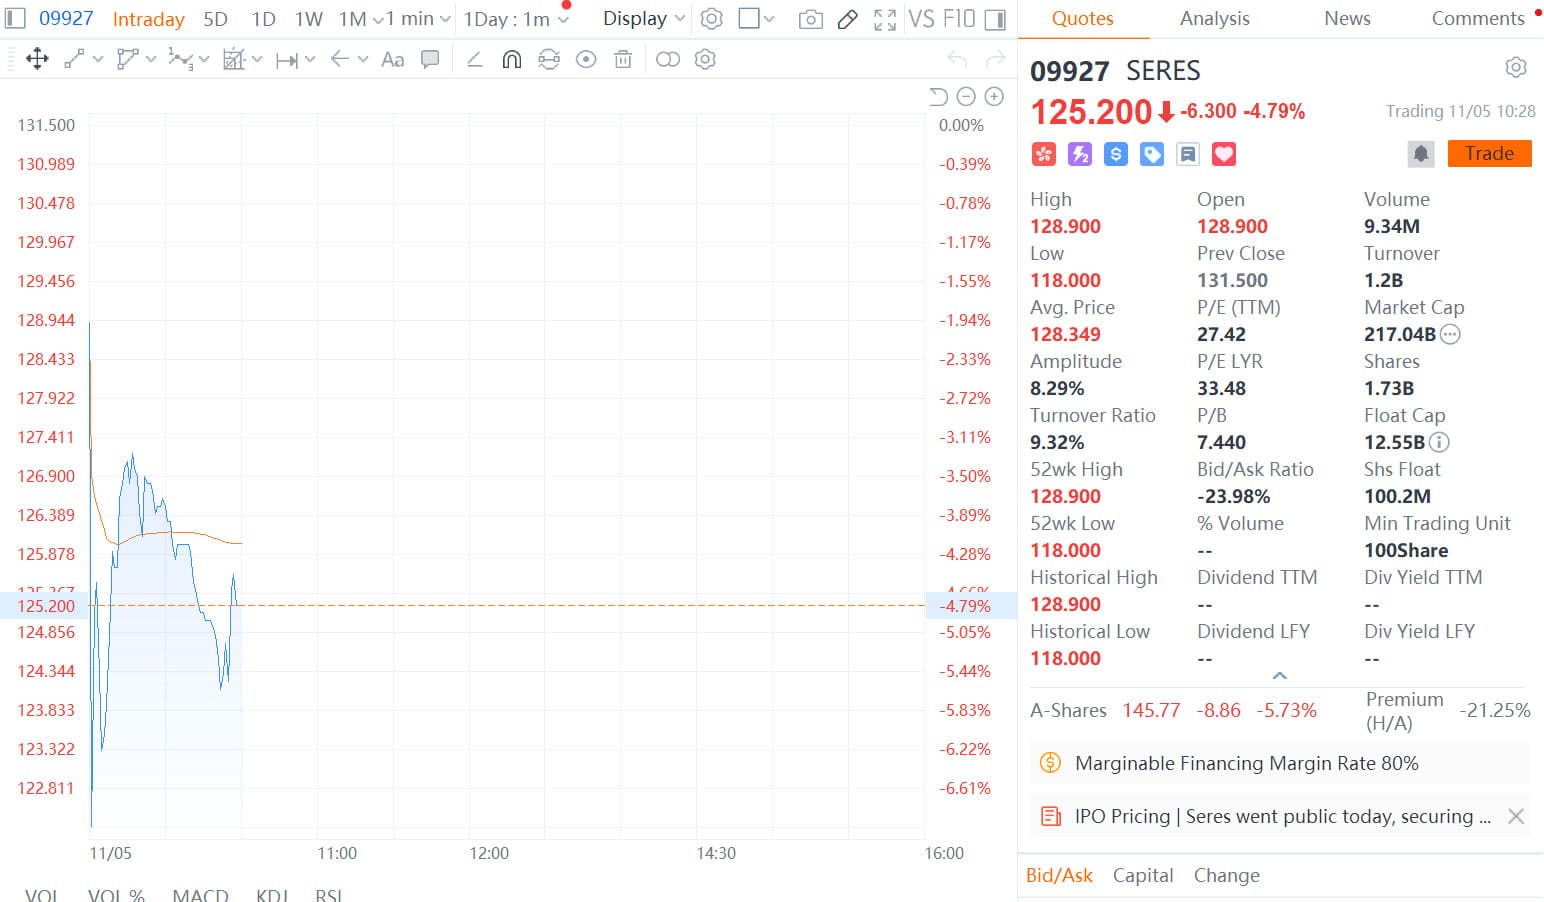Screen dimensions: 1544x902
Task: Toggle the price alert bell
Action: 1421,153
